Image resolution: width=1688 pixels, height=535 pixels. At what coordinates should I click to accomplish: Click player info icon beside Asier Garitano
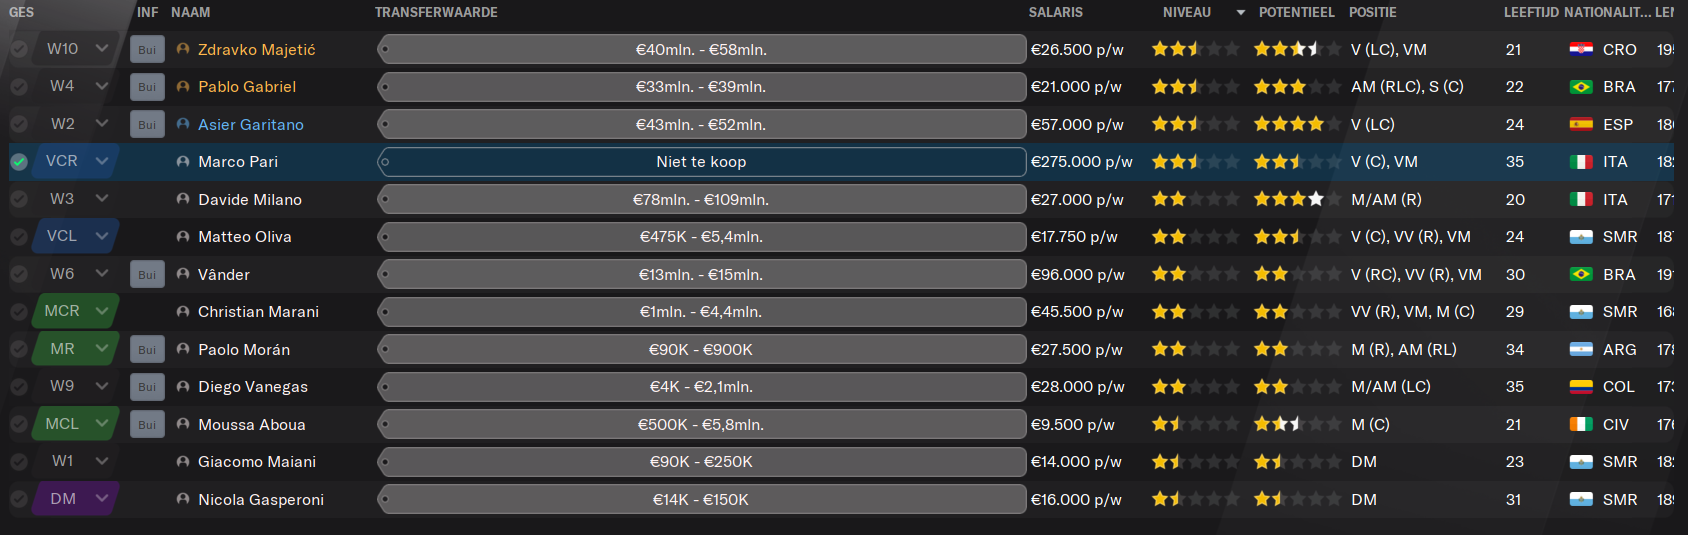183,124
